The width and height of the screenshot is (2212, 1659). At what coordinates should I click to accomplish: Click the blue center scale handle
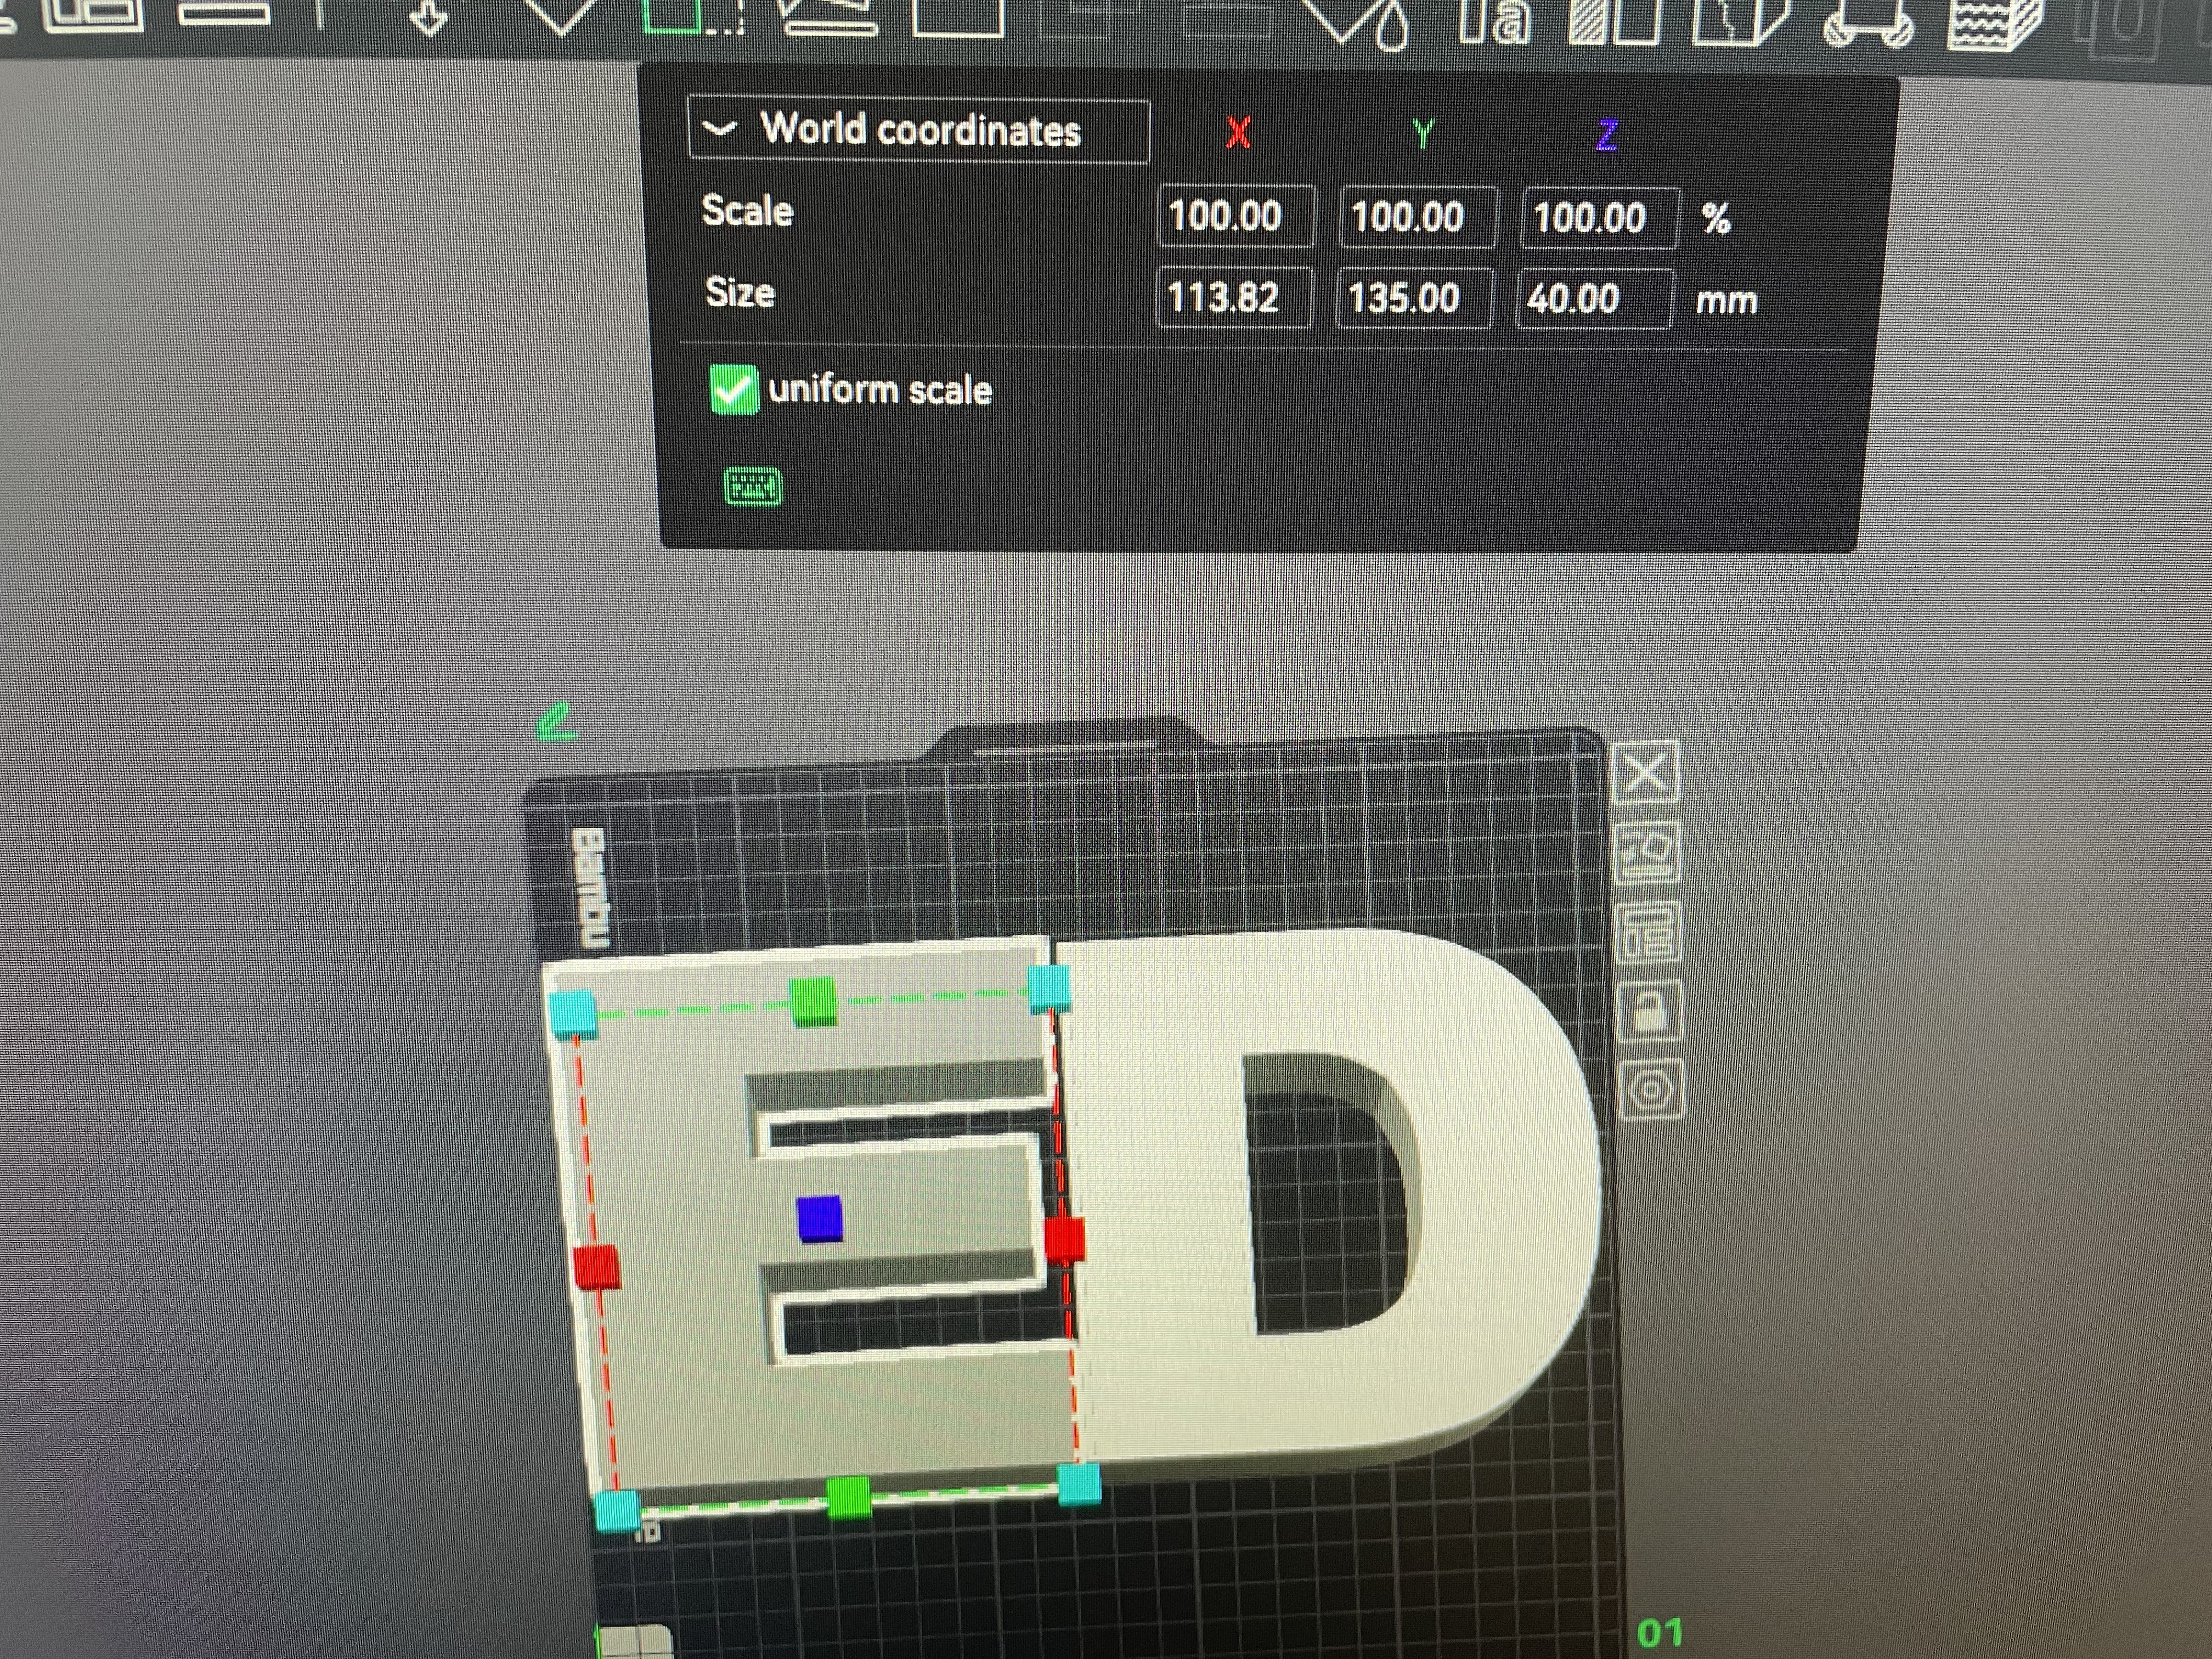coord(820,1219)
